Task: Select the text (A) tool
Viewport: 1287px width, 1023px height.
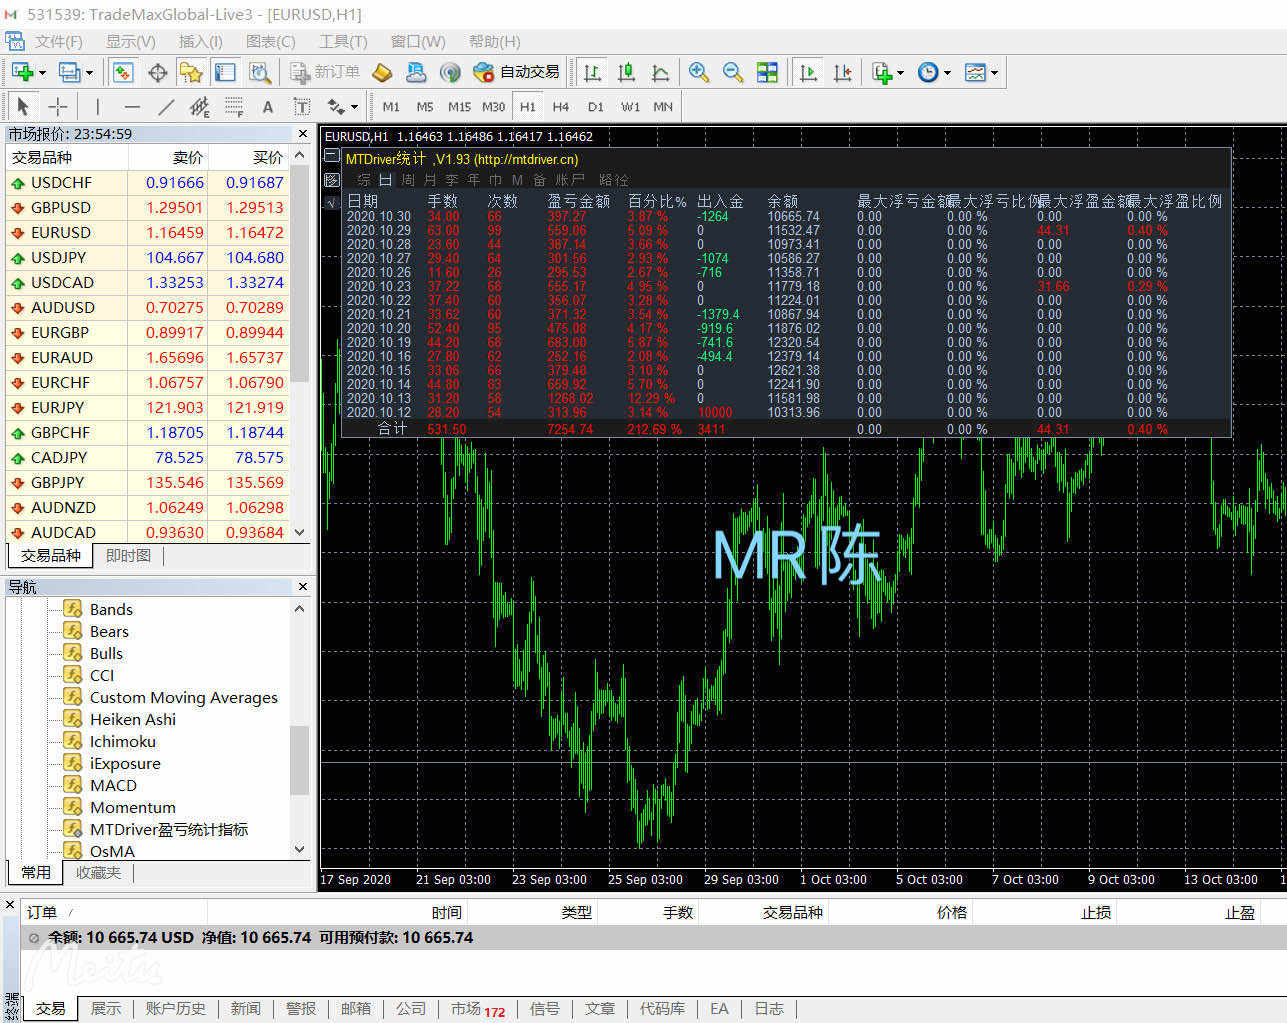Action: 267,106
